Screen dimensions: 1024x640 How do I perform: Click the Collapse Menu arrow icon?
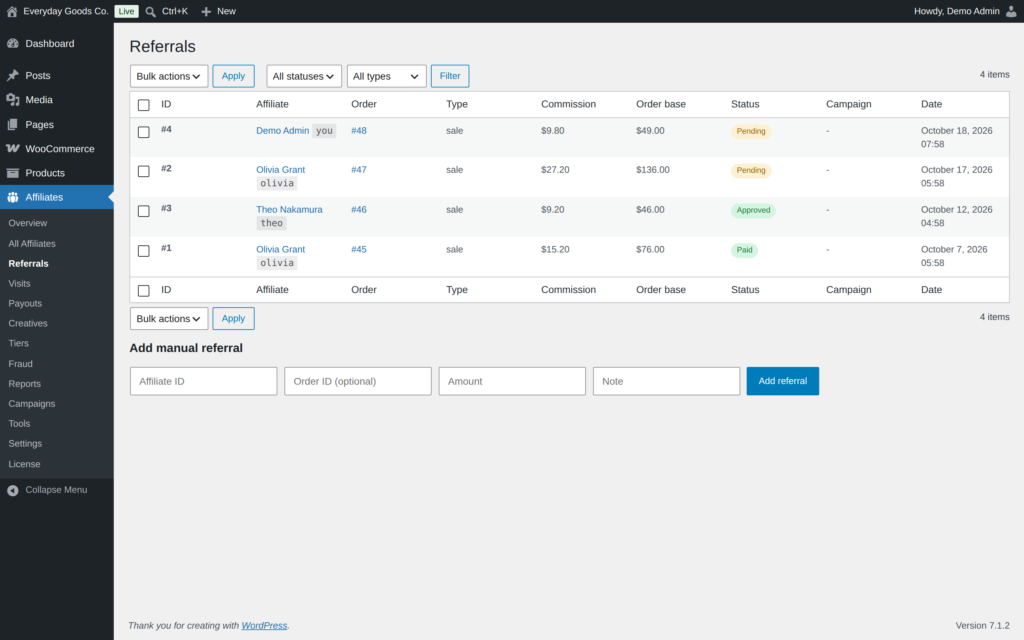tap(13, 490)
